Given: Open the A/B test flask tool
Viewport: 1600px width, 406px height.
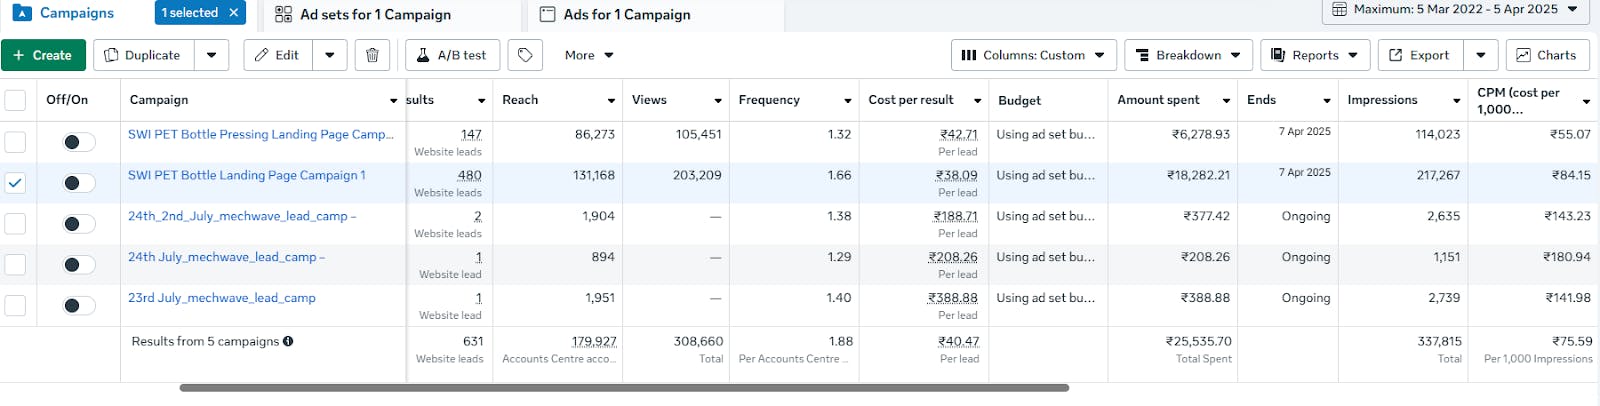Looking at the screenshot, I should click(451, 55).
